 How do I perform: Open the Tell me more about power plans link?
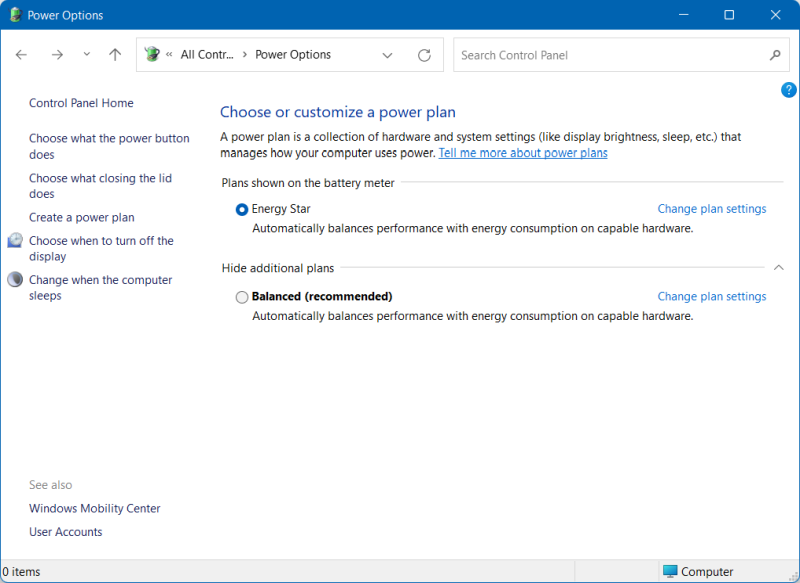pos(523,152)
